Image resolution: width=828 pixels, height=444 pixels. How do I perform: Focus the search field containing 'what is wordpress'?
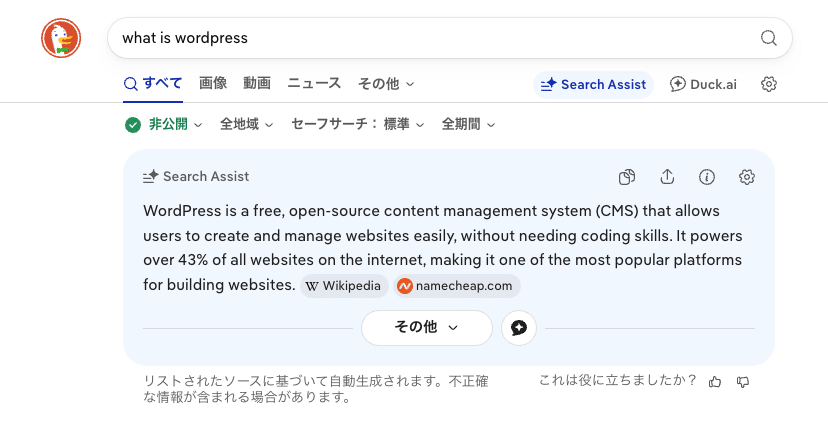[449, 38]
